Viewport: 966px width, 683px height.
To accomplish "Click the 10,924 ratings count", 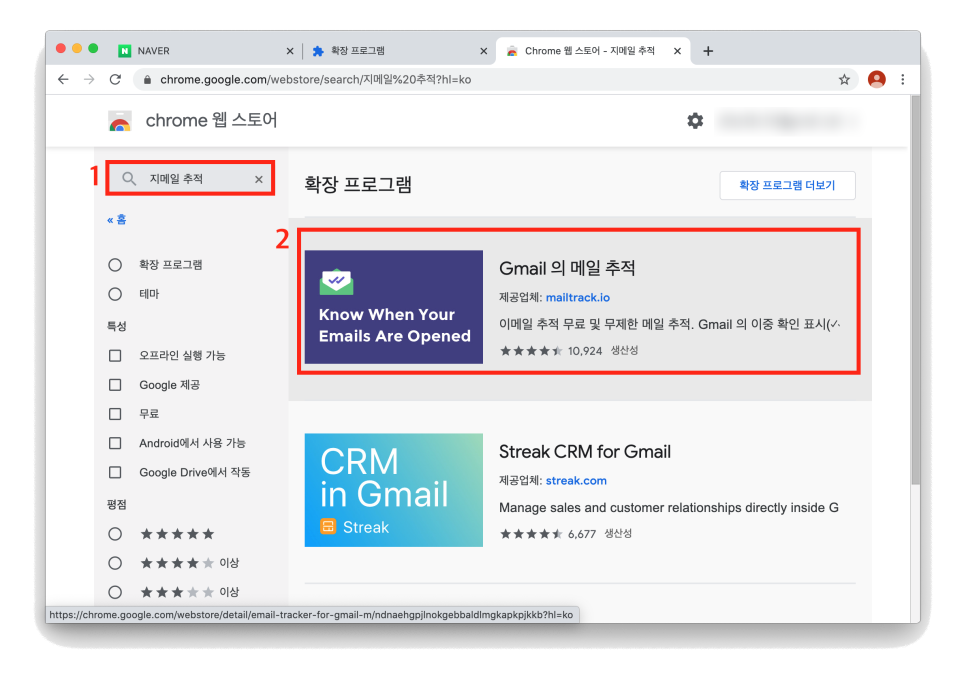I will (585, 351).
